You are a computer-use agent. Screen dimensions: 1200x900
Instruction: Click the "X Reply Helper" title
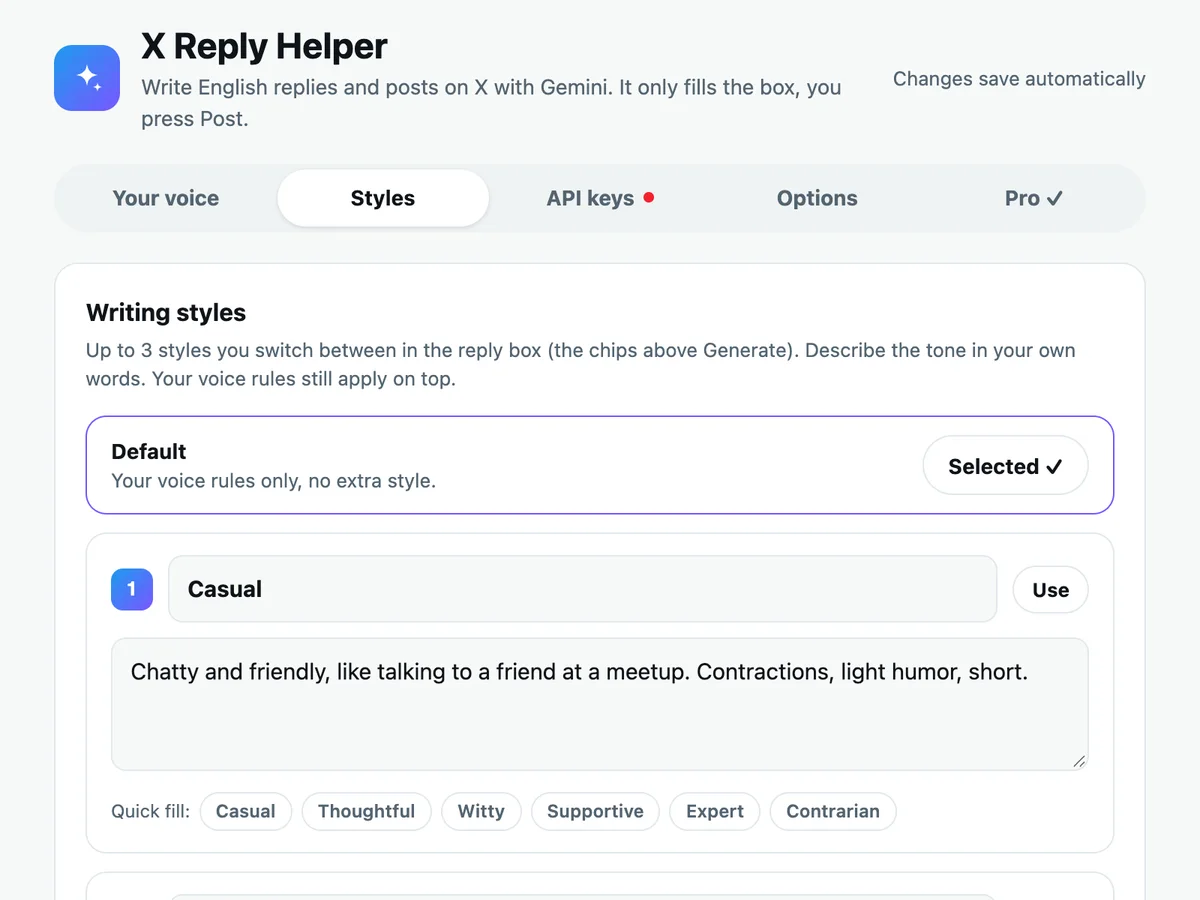[x=264, y=46]
